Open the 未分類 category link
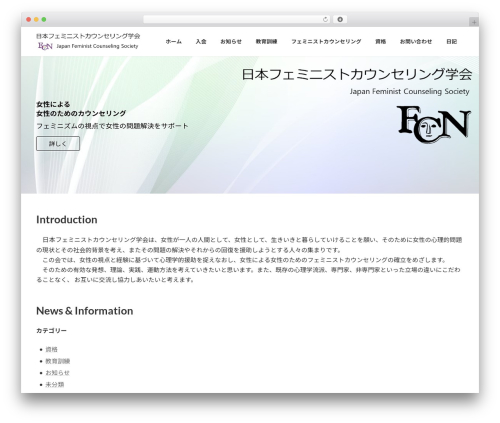 55,384
